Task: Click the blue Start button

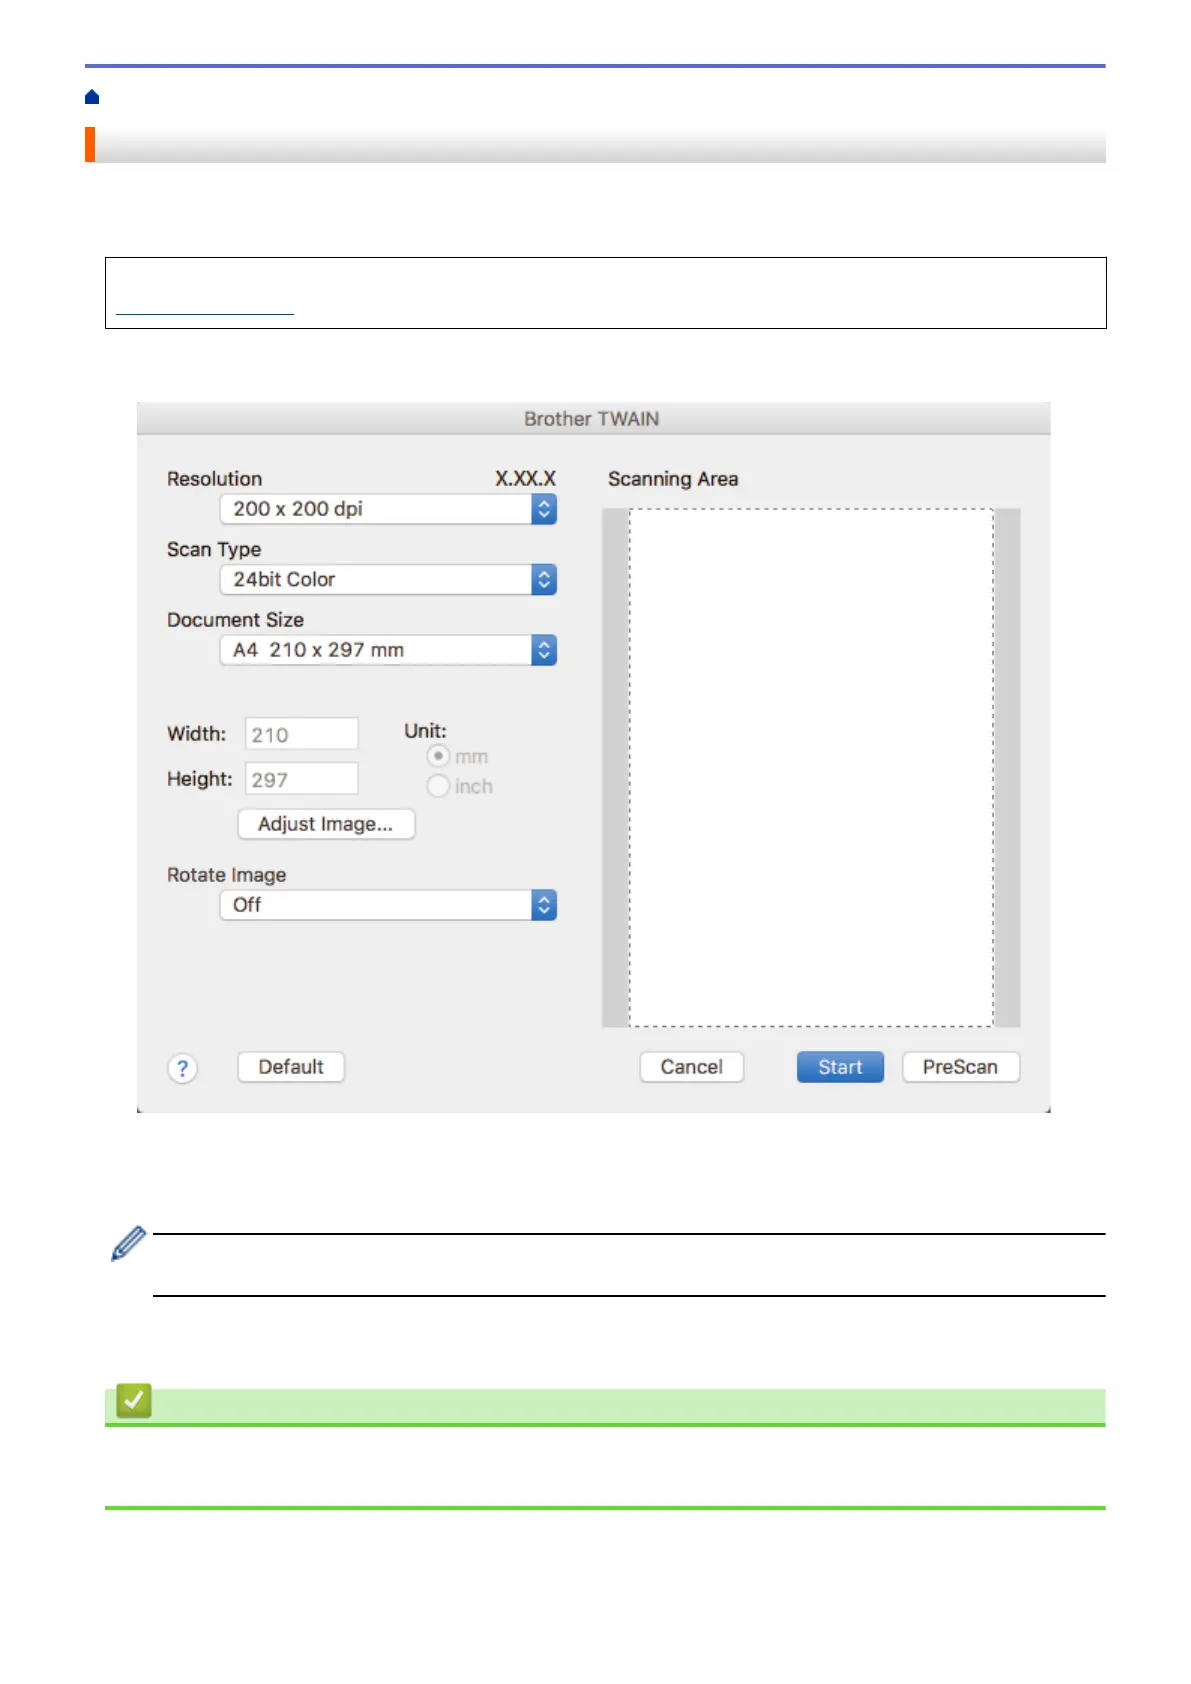Action: [x=840, y=1067]
